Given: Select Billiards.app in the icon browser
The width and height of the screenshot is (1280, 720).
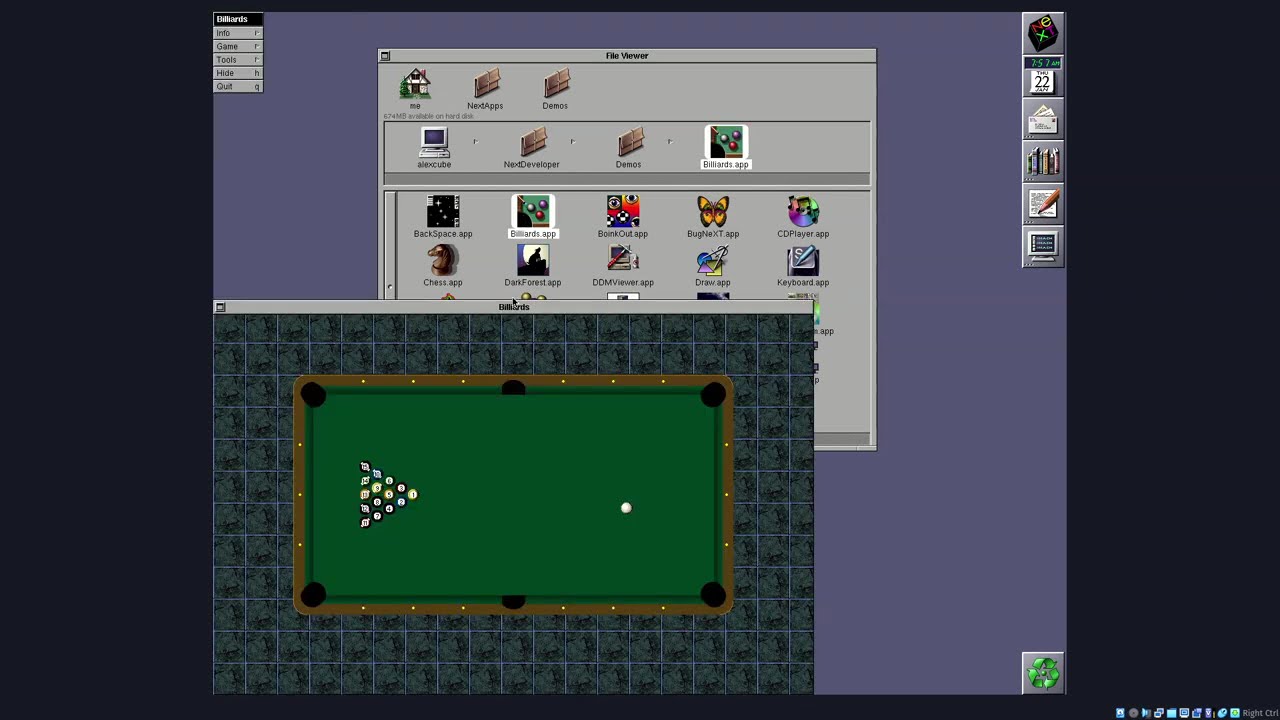Looking at the screenshot, I should pos(533,217).
